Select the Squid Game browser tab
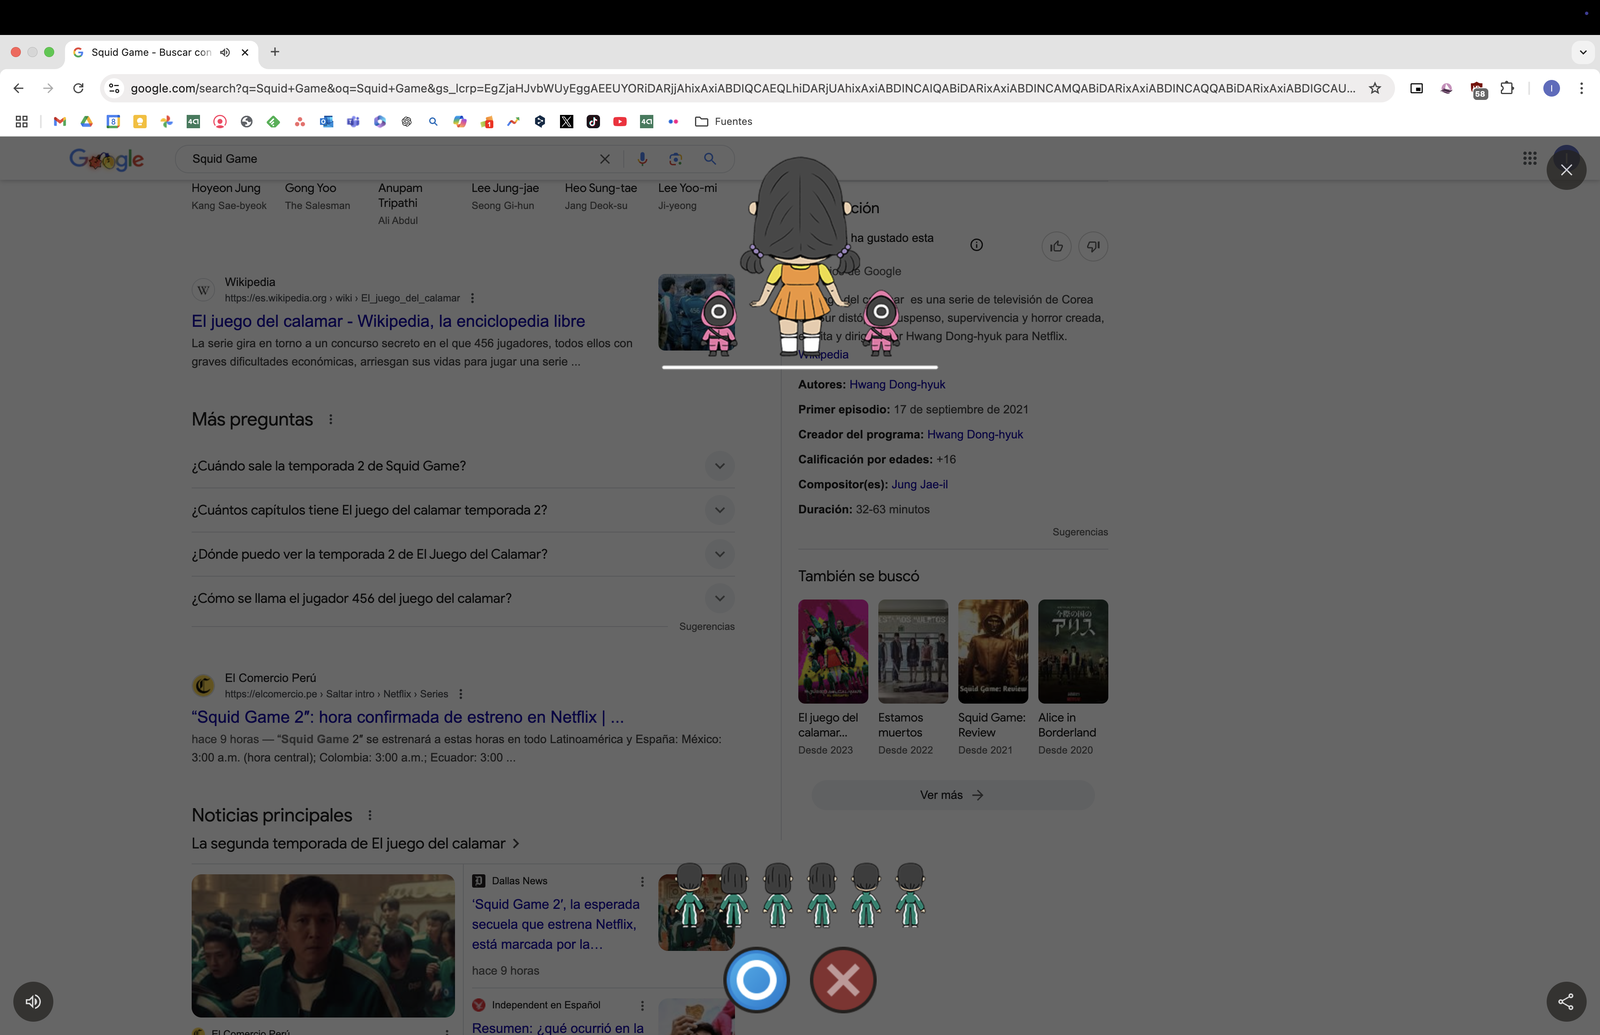Viewport: 1600px width, 1035px height. (150, 52)
